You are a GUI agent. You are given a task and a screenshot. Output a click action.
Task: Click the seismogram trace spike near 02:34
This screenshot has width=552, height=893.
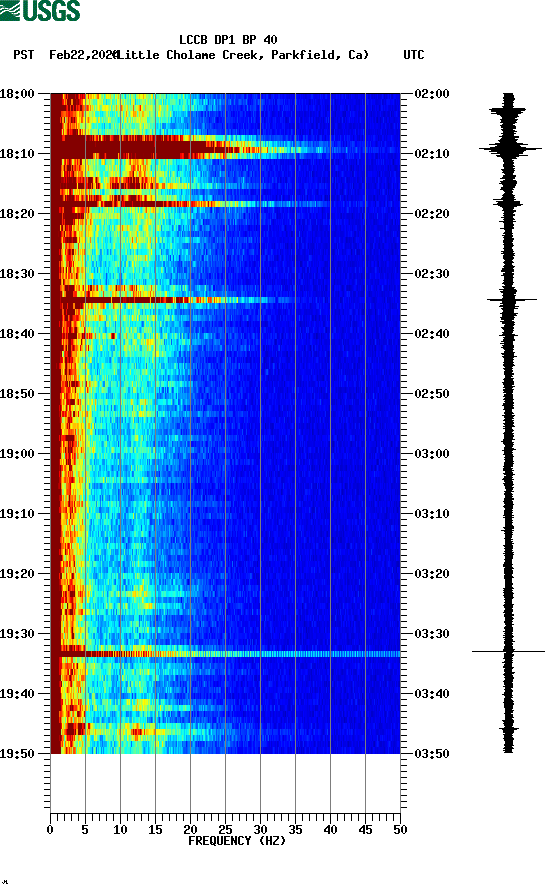[x=512, y=299]
